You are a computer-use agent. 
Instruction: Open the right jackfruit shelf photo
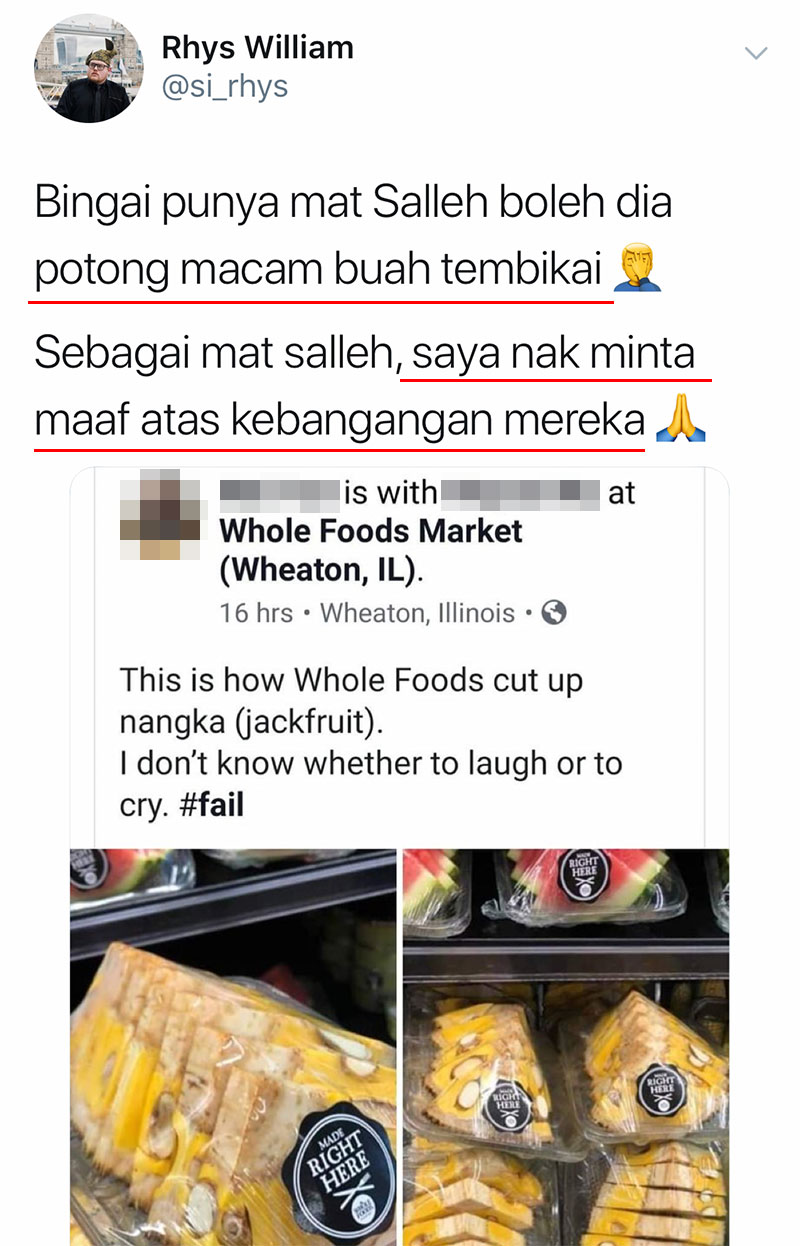tap(566, 1047)
